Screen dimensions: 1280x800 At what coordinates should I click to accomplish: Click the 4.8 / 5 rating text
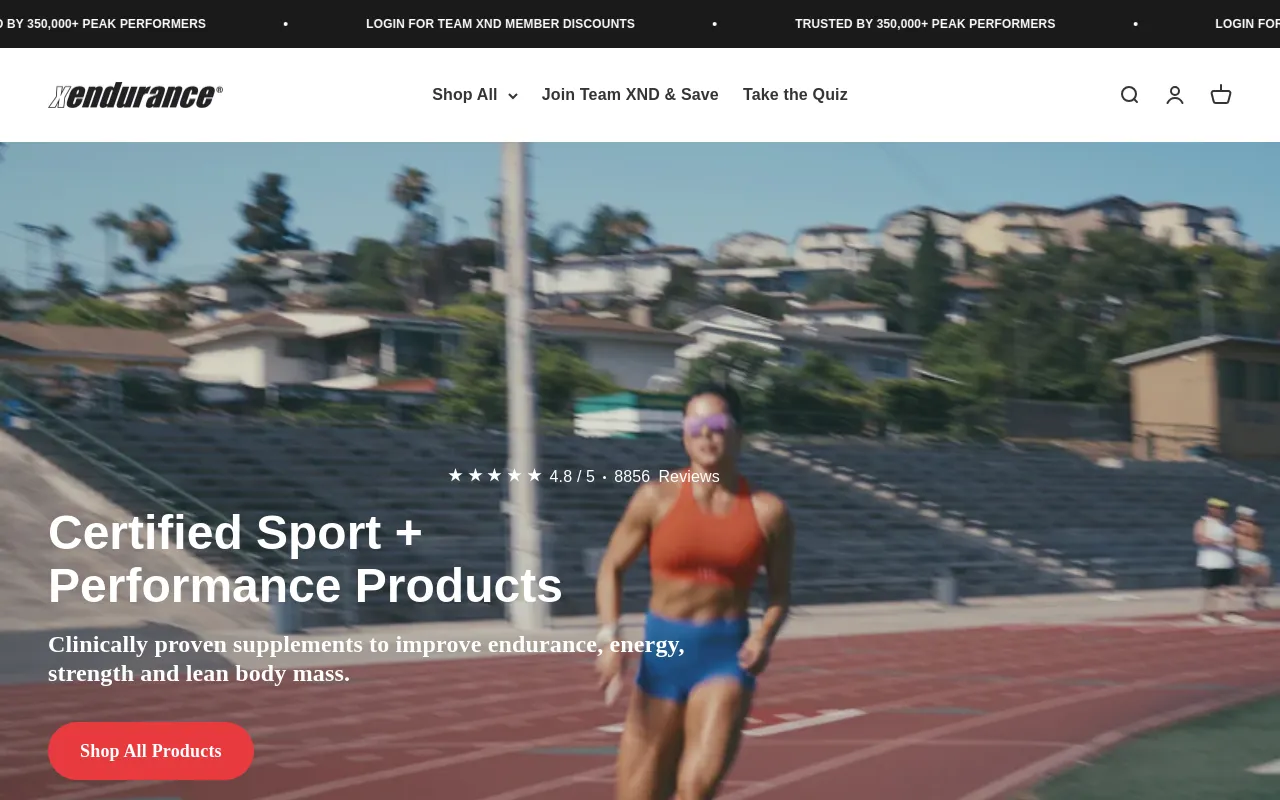tap(572, 477)
